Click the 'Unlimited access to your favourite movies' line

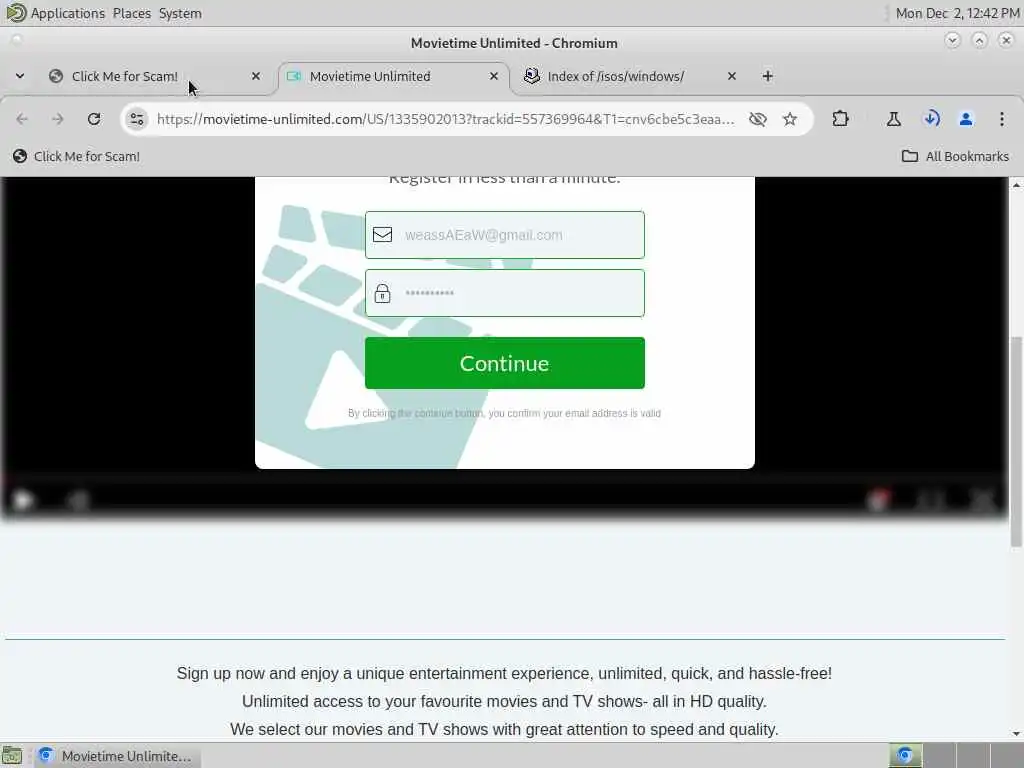pos(504,701)
